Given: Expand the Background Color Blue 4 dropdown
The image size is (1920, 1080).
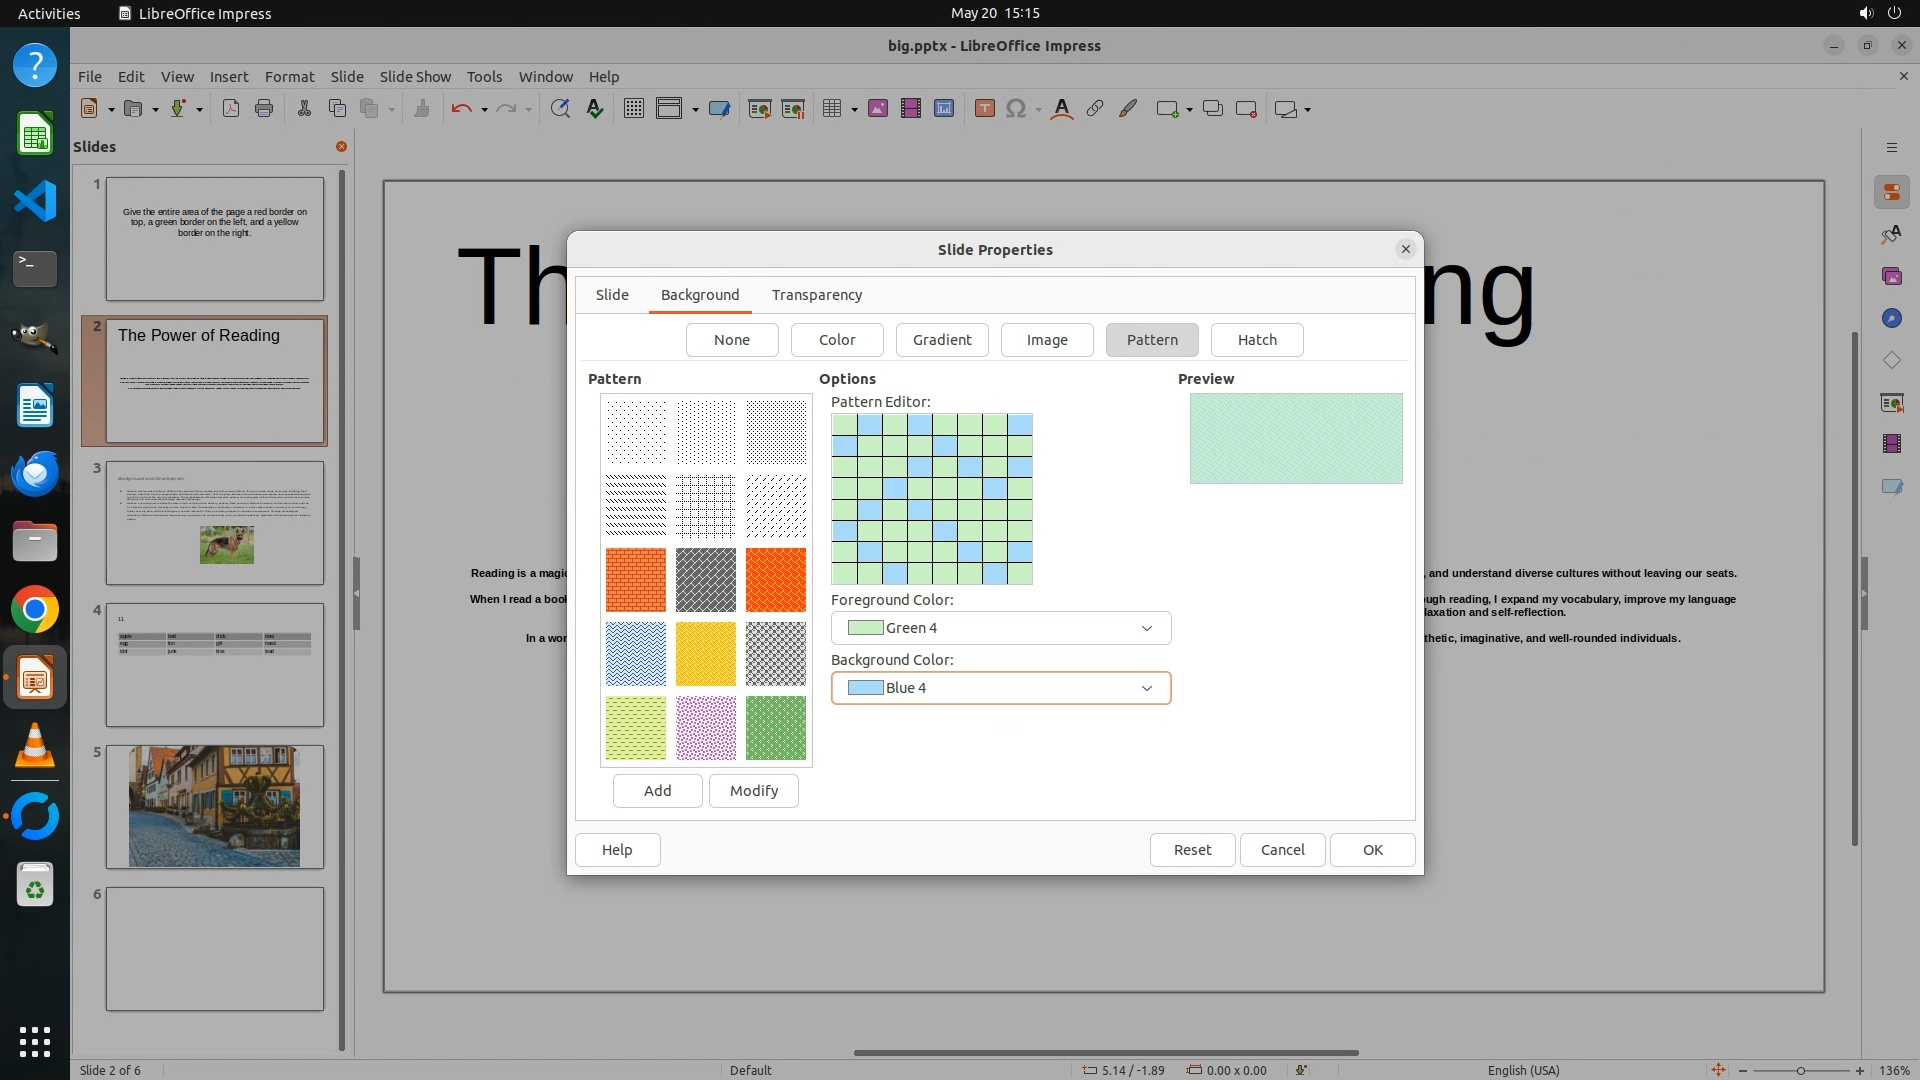Looking at the screenshot, I should [x=1147, y=688].
